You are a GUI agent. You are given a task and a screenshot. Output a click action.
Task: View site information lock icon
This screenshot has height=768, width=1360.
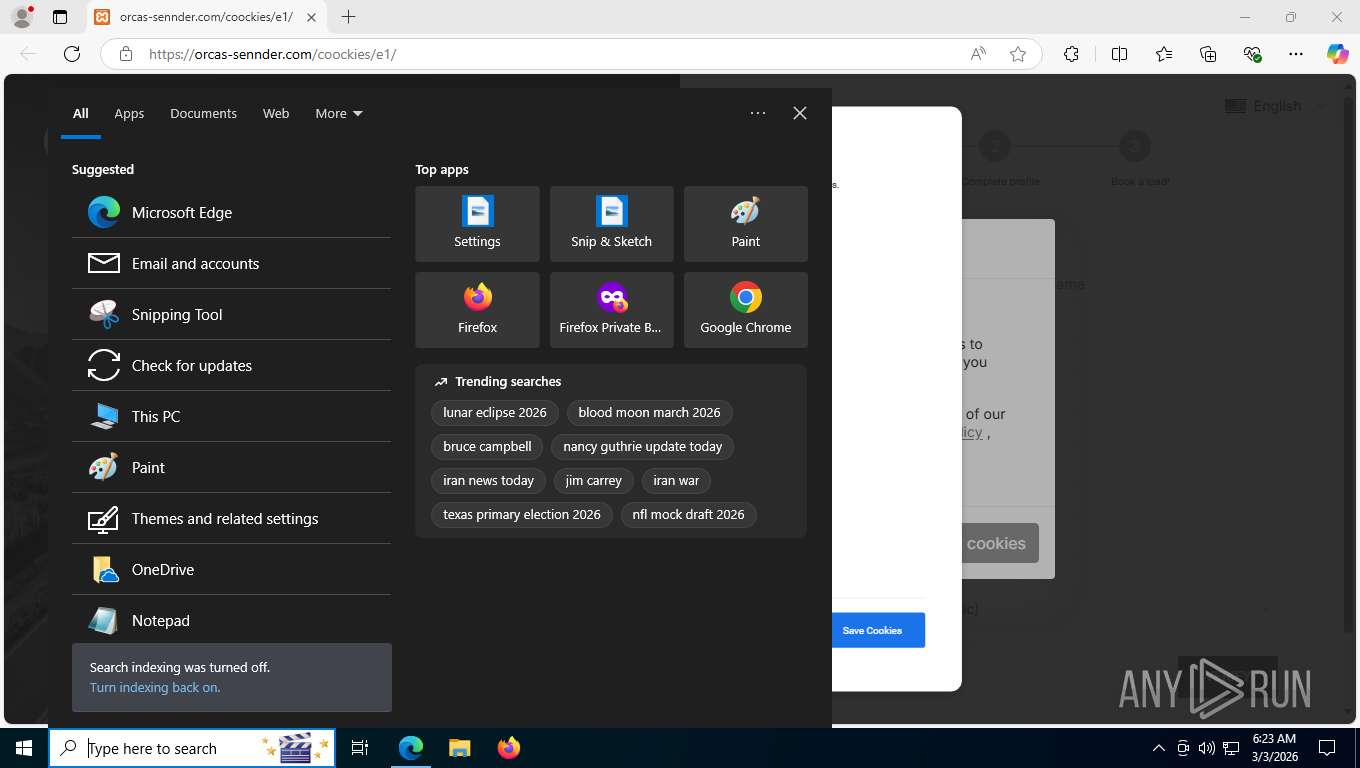(126, 54)
